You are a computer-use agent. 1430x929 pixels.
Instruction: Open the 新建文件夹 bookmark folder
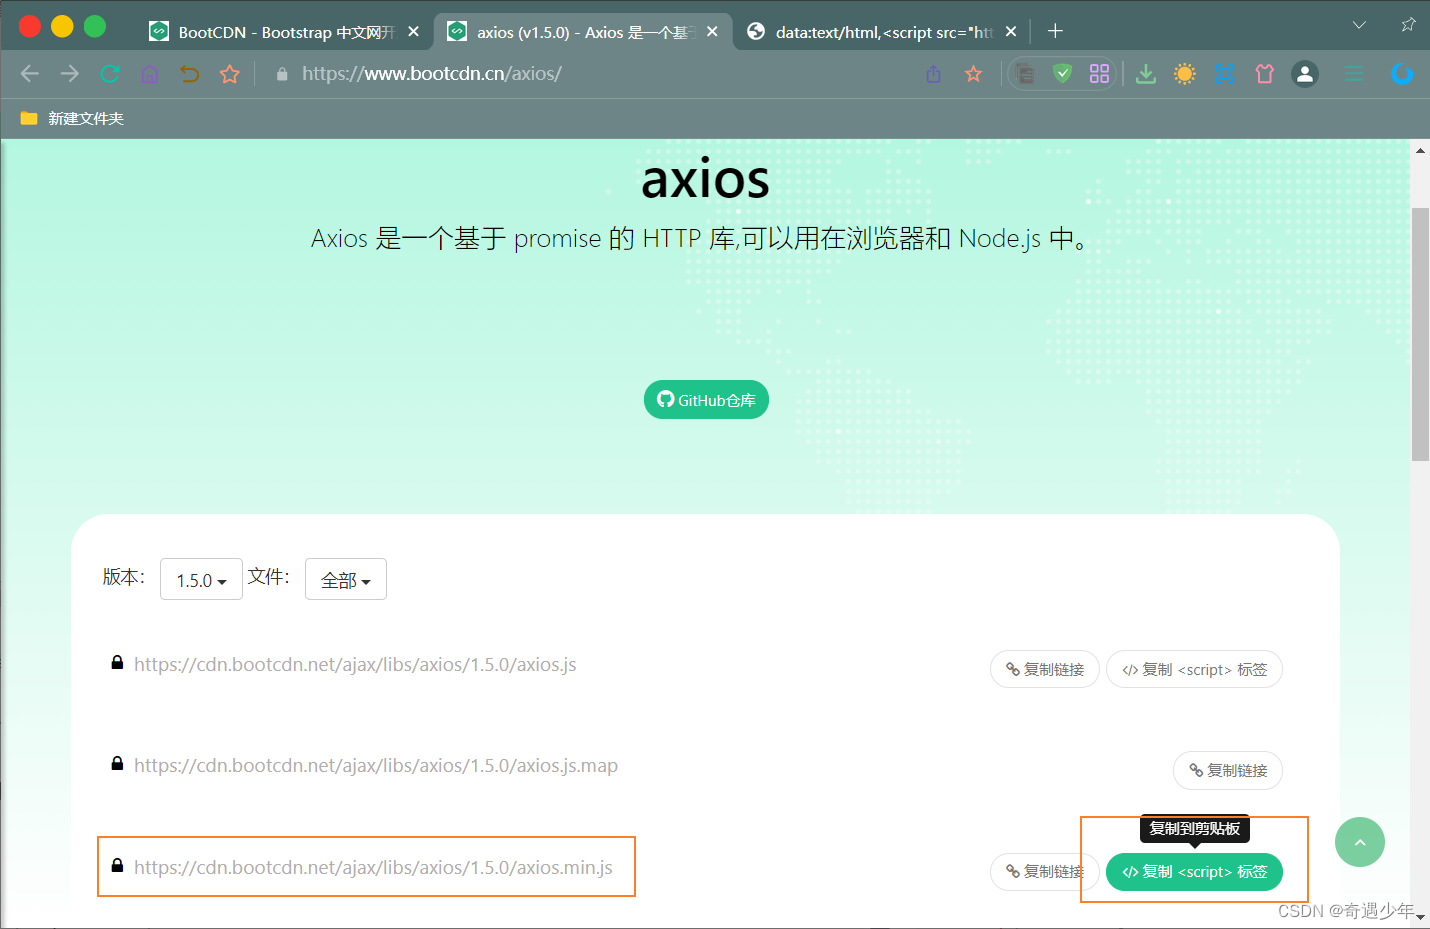pyautogui.click(x=72, y=118)
